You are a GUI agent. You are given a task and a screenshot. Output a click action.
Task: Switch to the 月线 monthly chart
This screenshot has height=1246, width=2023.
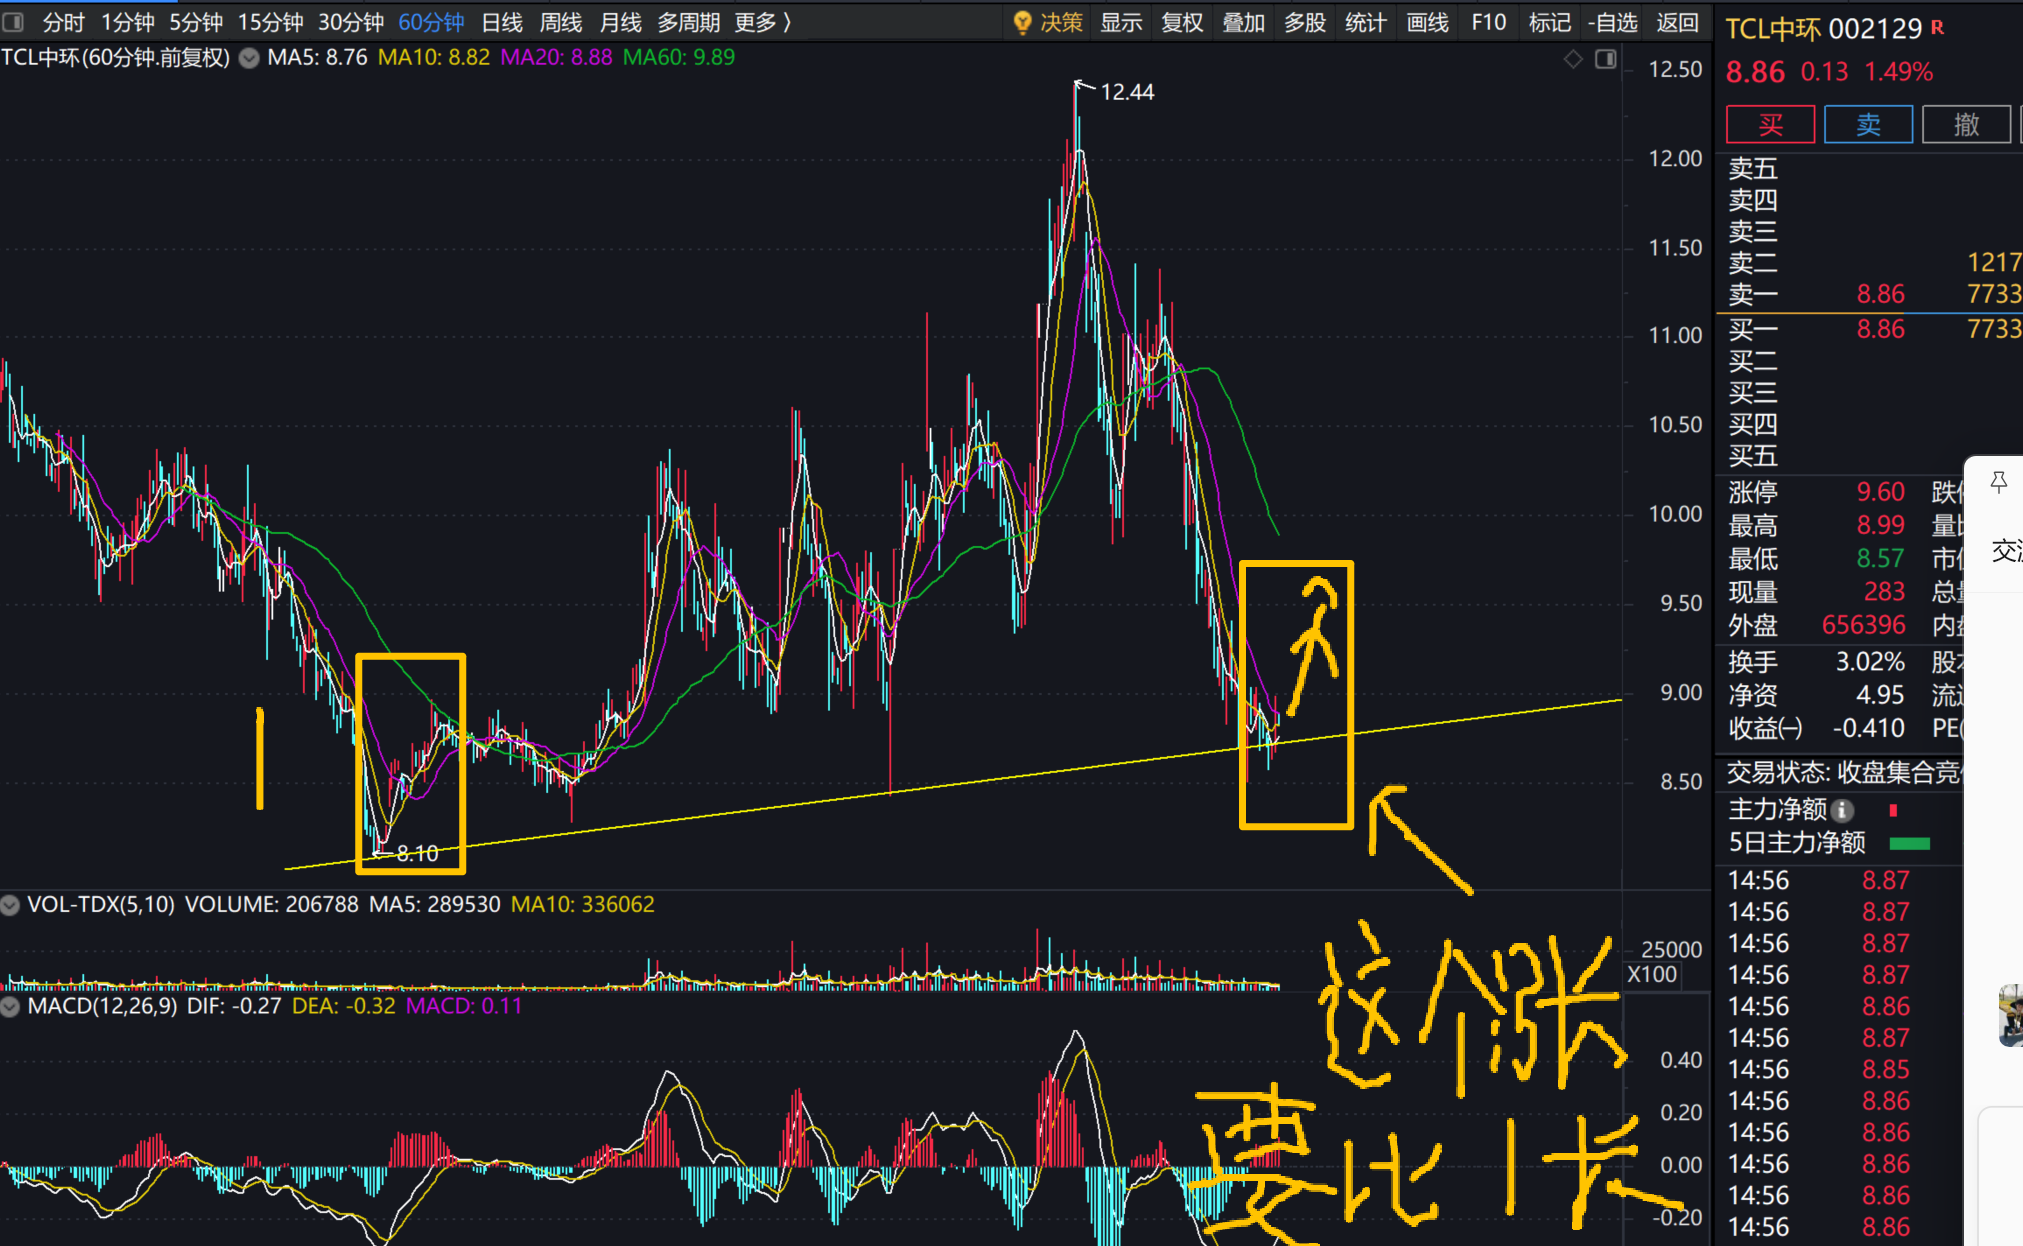(x=621, y=22)
